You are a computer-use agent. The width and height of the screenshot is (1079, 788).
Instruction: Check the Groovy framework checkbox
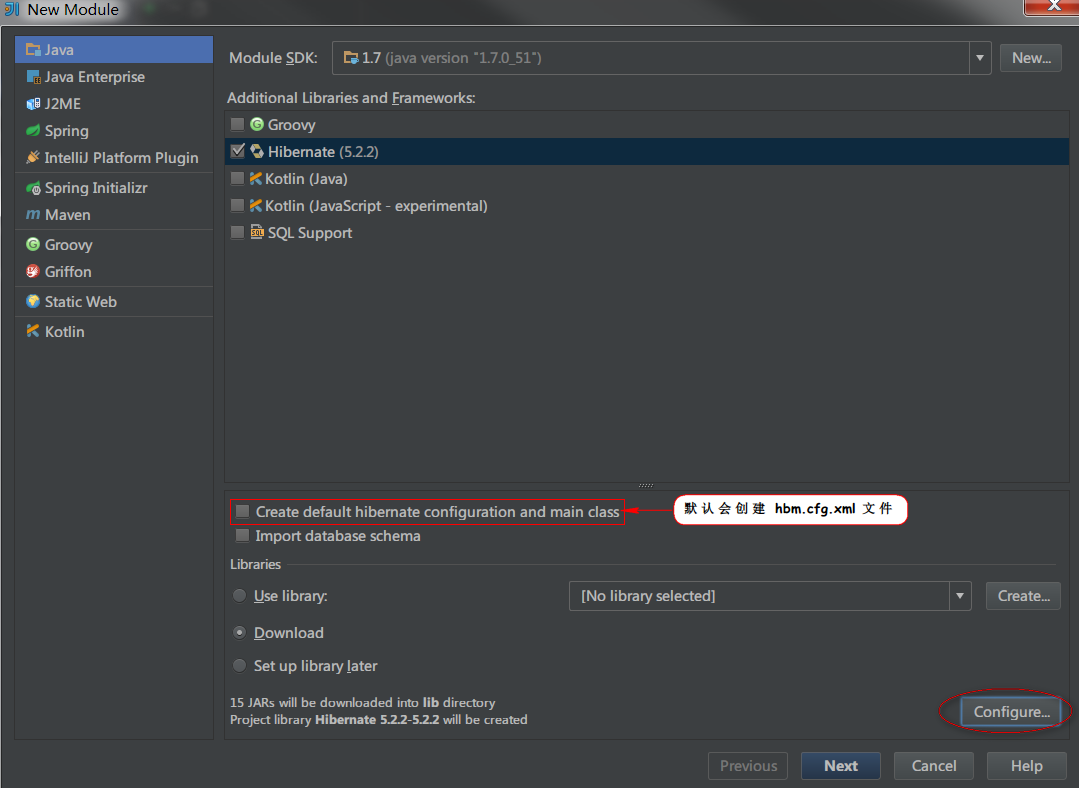[x=237, y=124]
